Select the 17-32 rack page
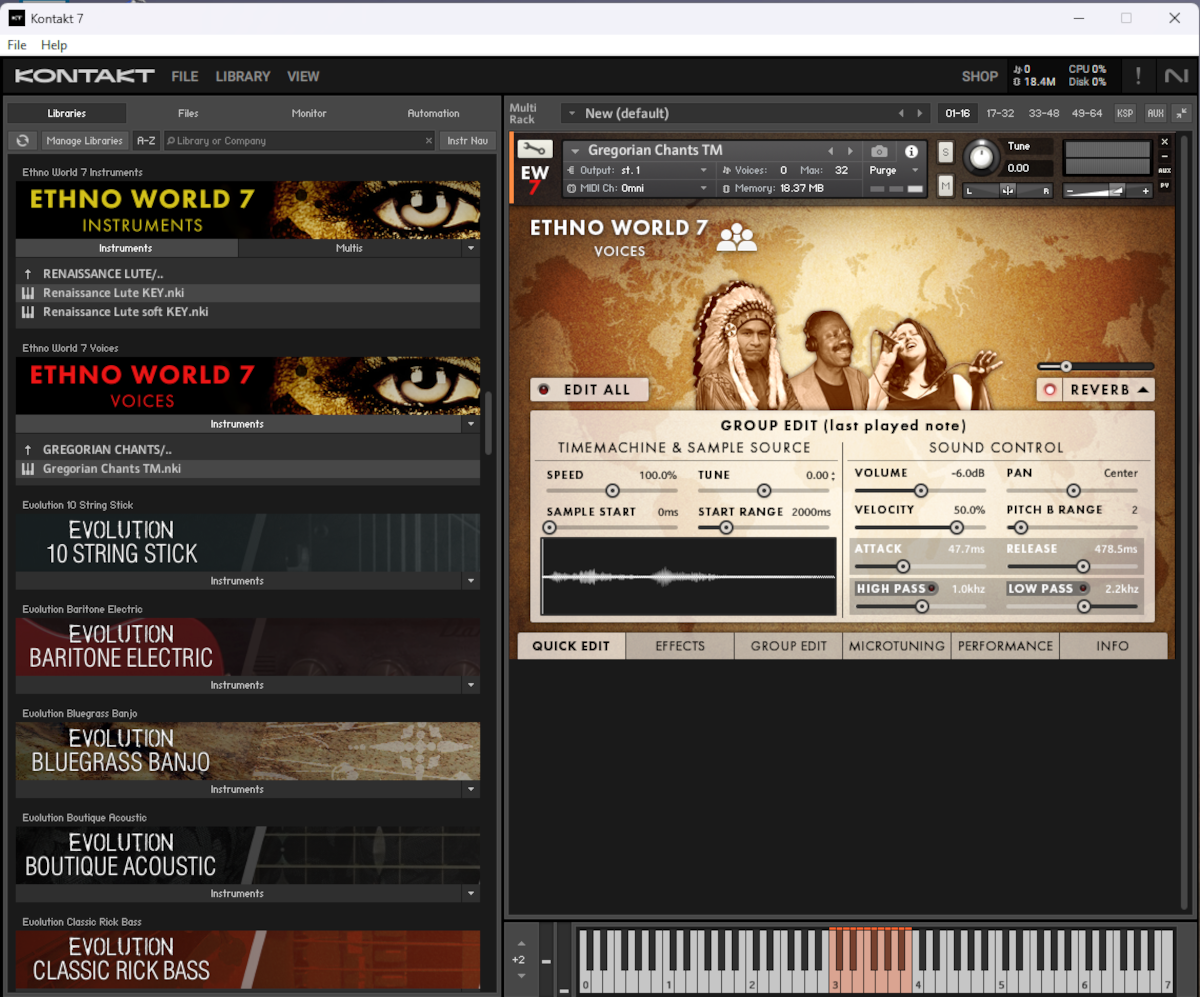Viewport: 1200px width, 997px height. (1000, 113)
